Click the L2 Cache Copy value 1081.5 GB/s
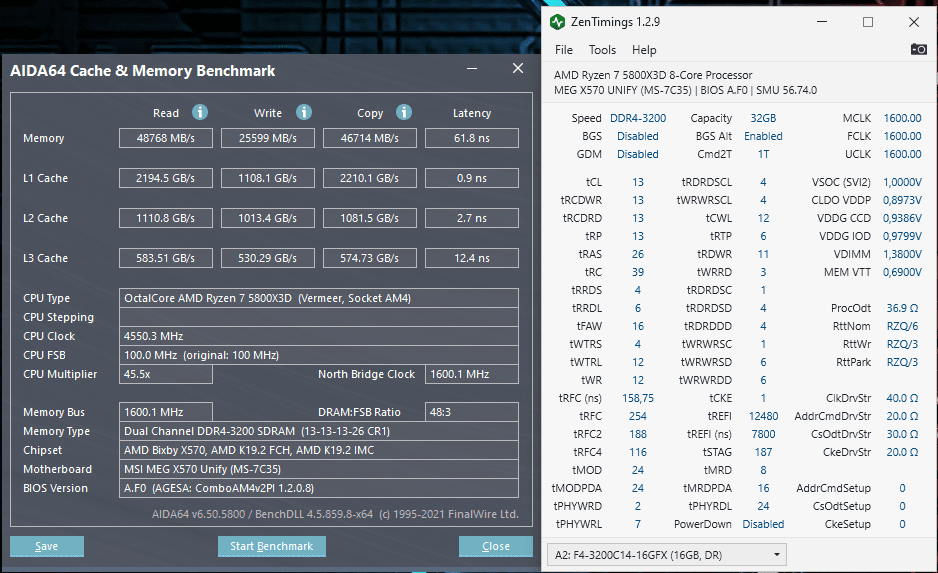The image size is (938, 573). (370, 218)
